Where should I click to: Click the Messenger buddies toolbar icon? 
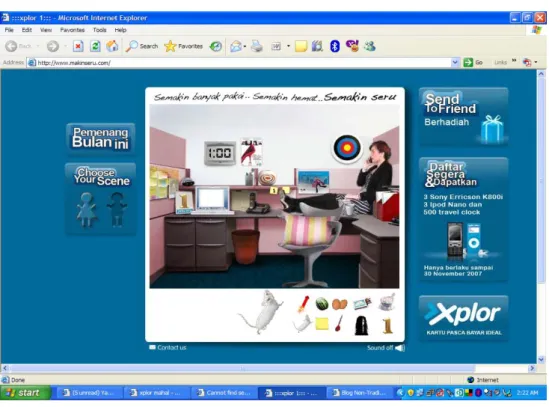370,46
